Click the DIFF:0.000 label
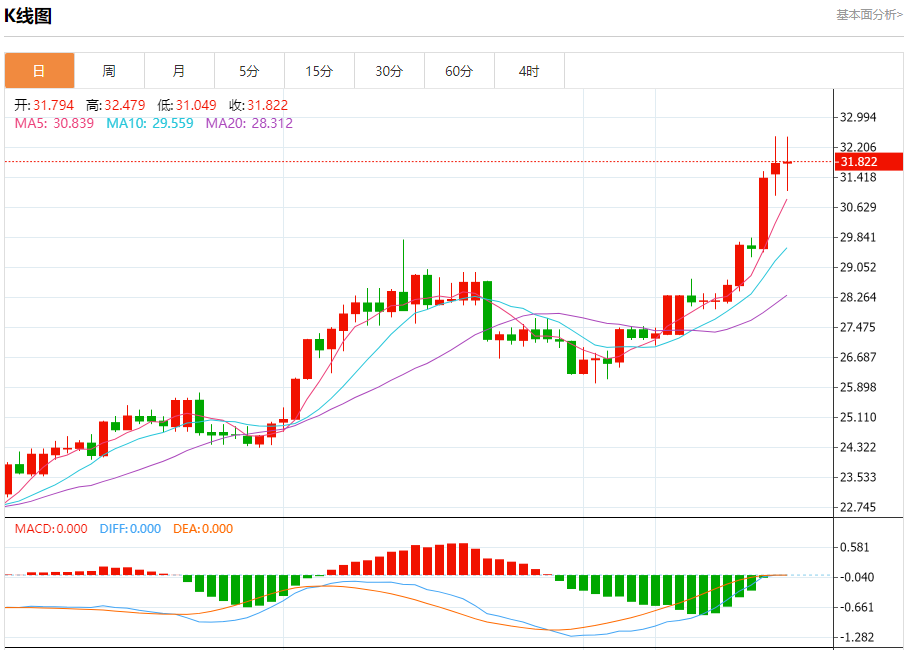This screenshot has width=909, height=650. [130, 529]
